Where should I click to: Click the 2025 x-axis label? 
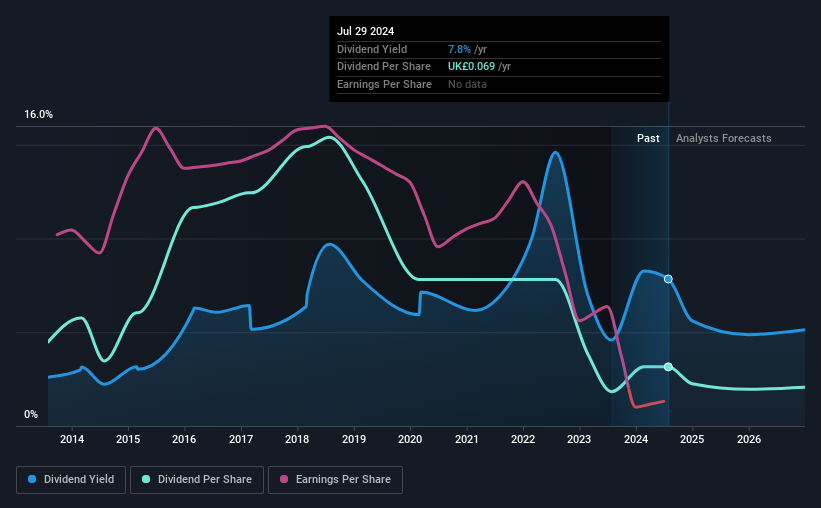(x=692, y=439)
